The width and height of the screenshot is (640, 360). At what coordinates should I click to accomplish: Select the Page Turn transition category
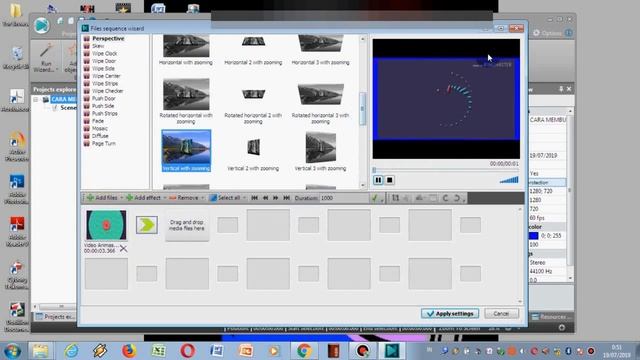(x=104, y=143)
